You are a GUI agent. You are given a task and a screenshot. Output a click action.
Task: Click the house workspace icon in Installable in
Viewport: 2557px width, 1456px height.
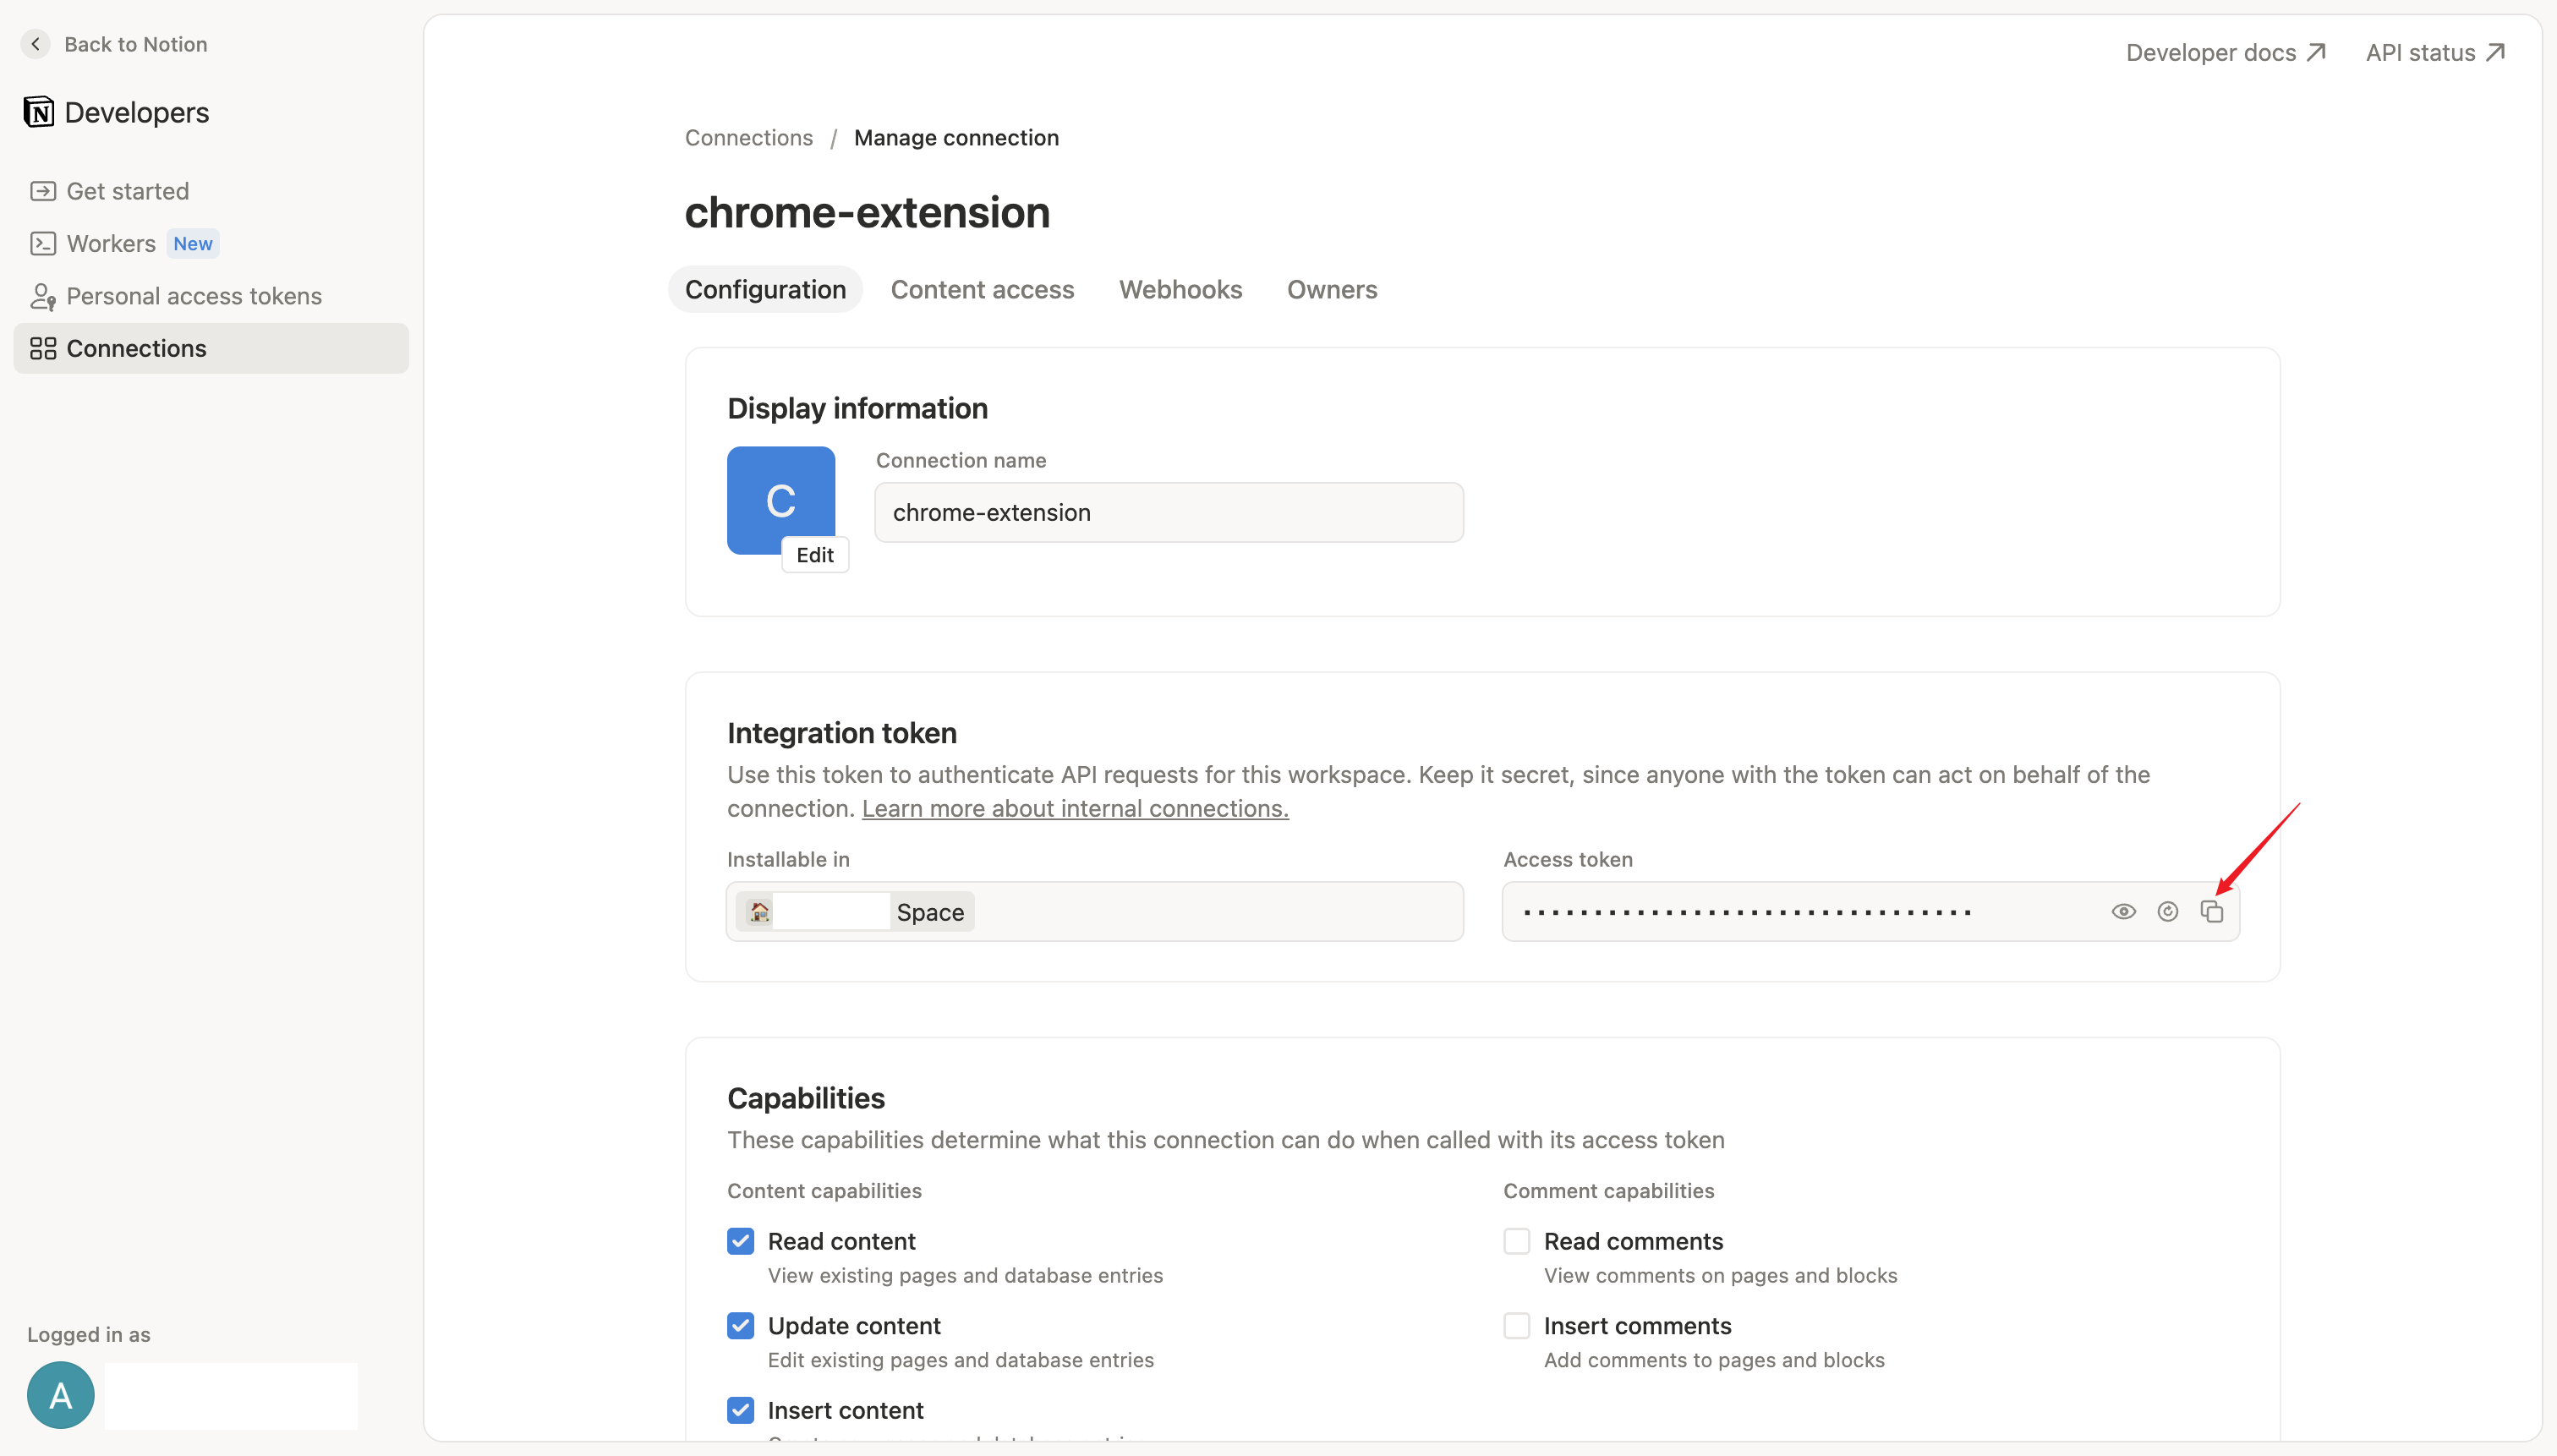759,911
